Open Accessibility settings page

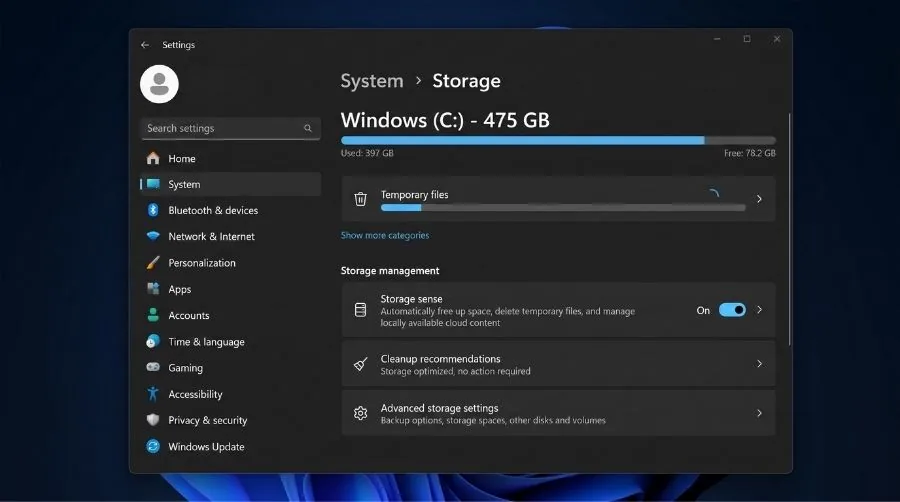230,394
